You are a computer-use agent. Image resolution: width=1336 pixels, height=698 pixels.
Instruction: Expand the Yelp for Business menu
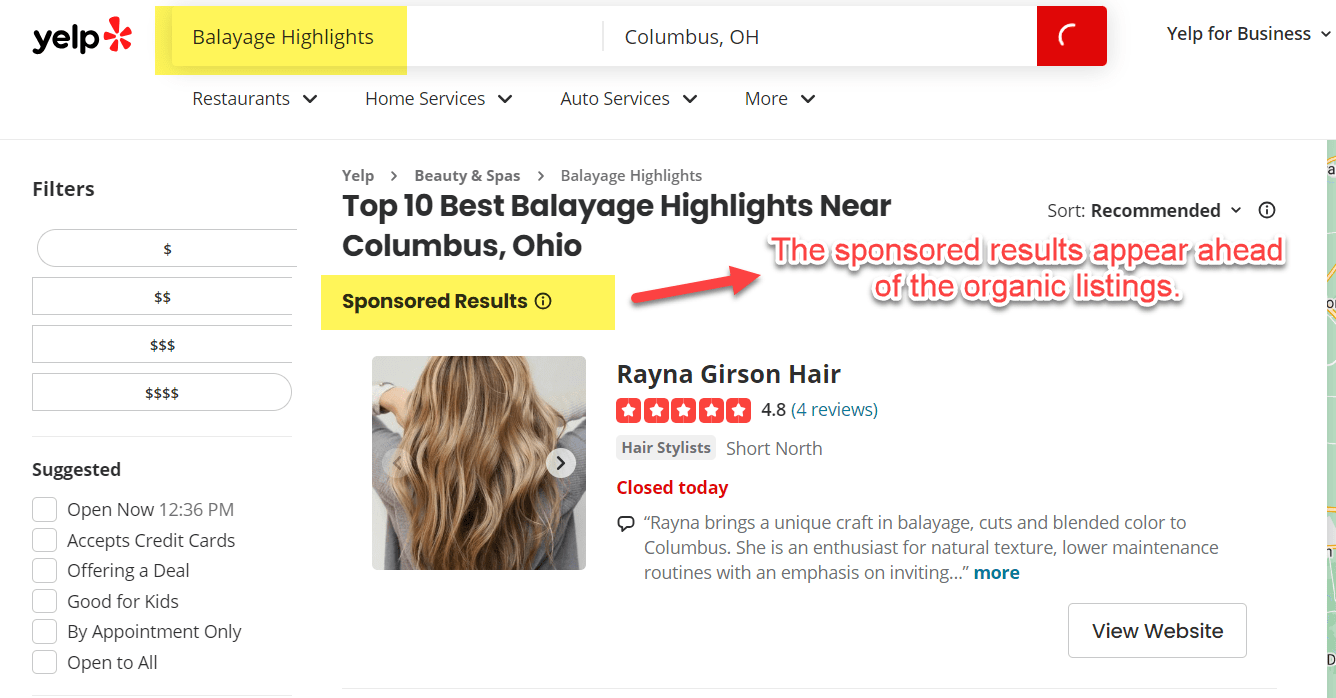coord(1249,34)
